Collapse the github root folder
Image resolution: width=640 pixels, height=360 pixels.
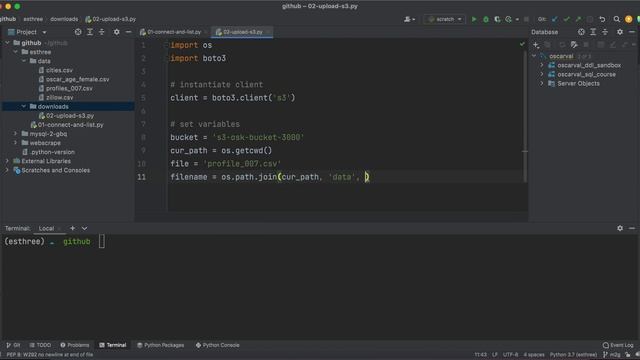pos(7,43)
